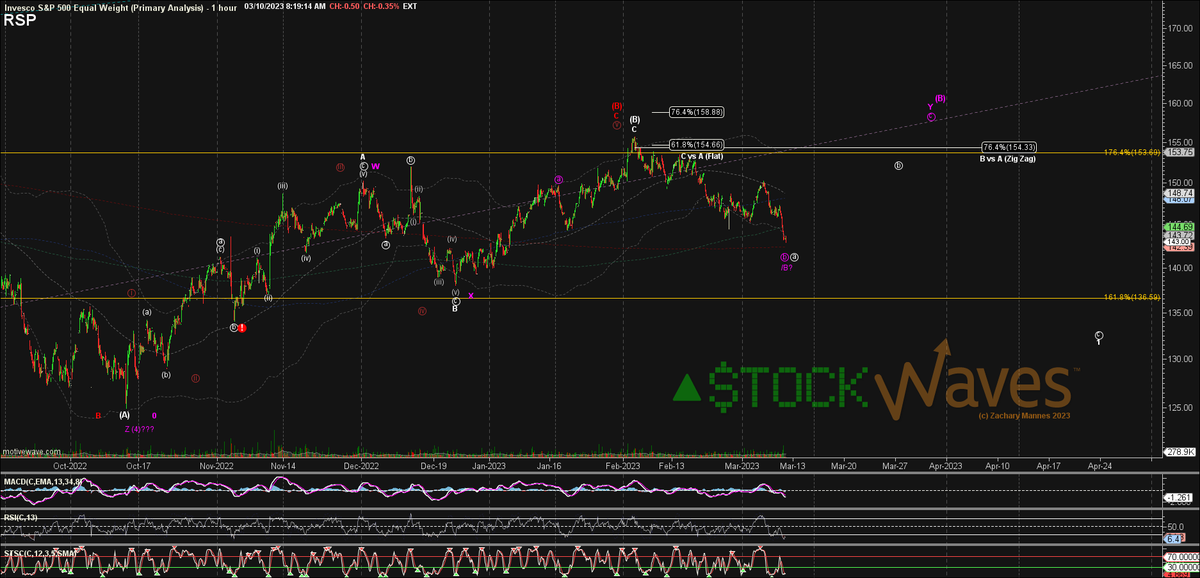This screenshot has height=578, width=1200.
Task: Click the magenta '/B?' wave label
Action: point(786,267)
